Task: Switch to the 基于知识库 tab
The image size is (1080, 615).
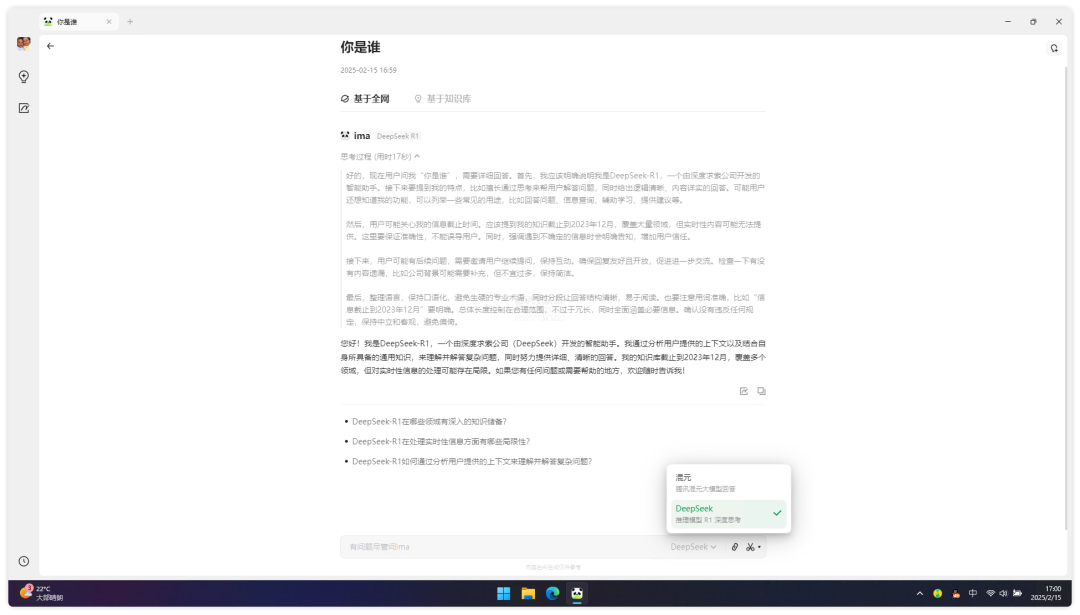Action: click(x=443, y=99)
